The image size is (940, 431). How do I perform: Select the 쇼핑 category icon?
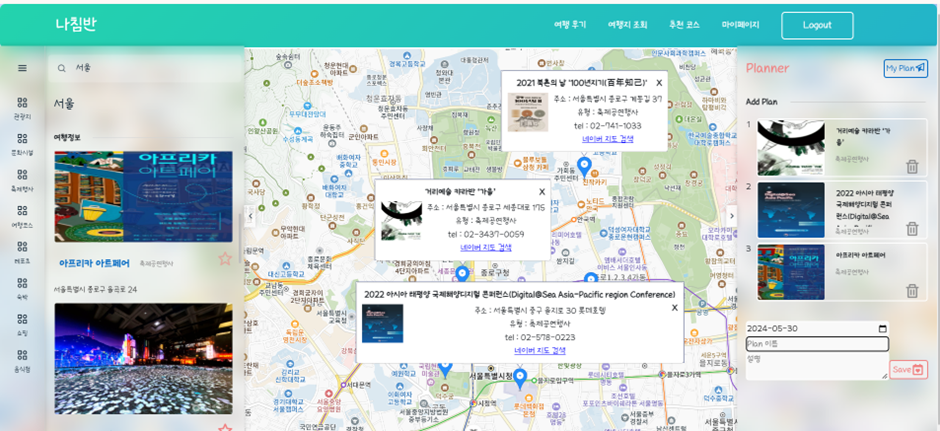coord(22,318)
